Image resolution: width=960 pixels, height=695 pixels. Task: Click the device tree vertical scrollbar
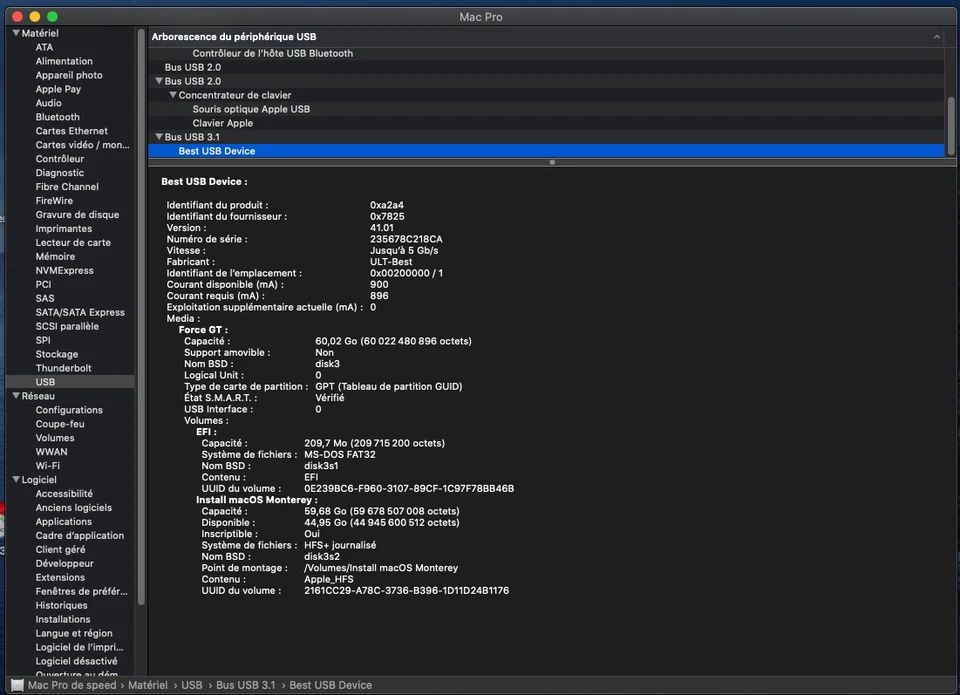(x=951, y=126)
